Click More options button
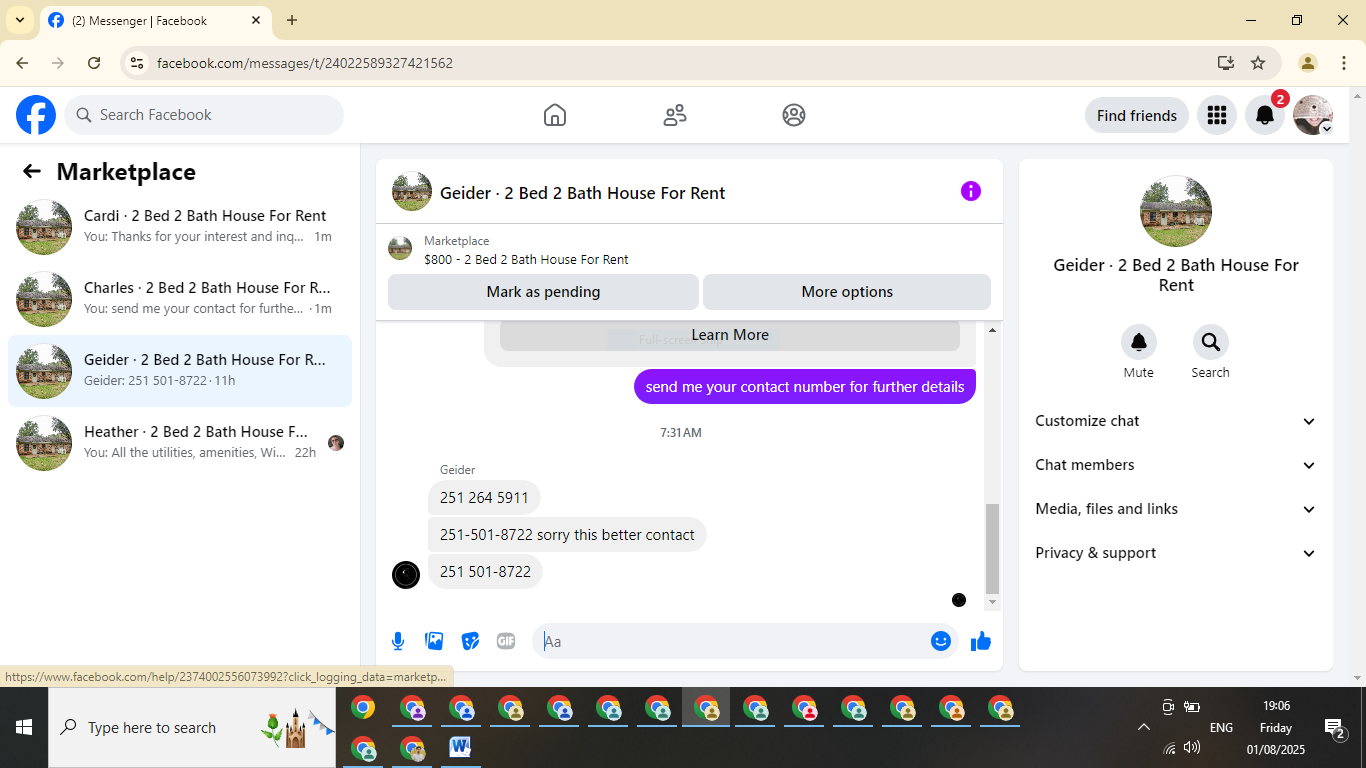The height and width of the screenshot is (768, 1366). point(847,292)
